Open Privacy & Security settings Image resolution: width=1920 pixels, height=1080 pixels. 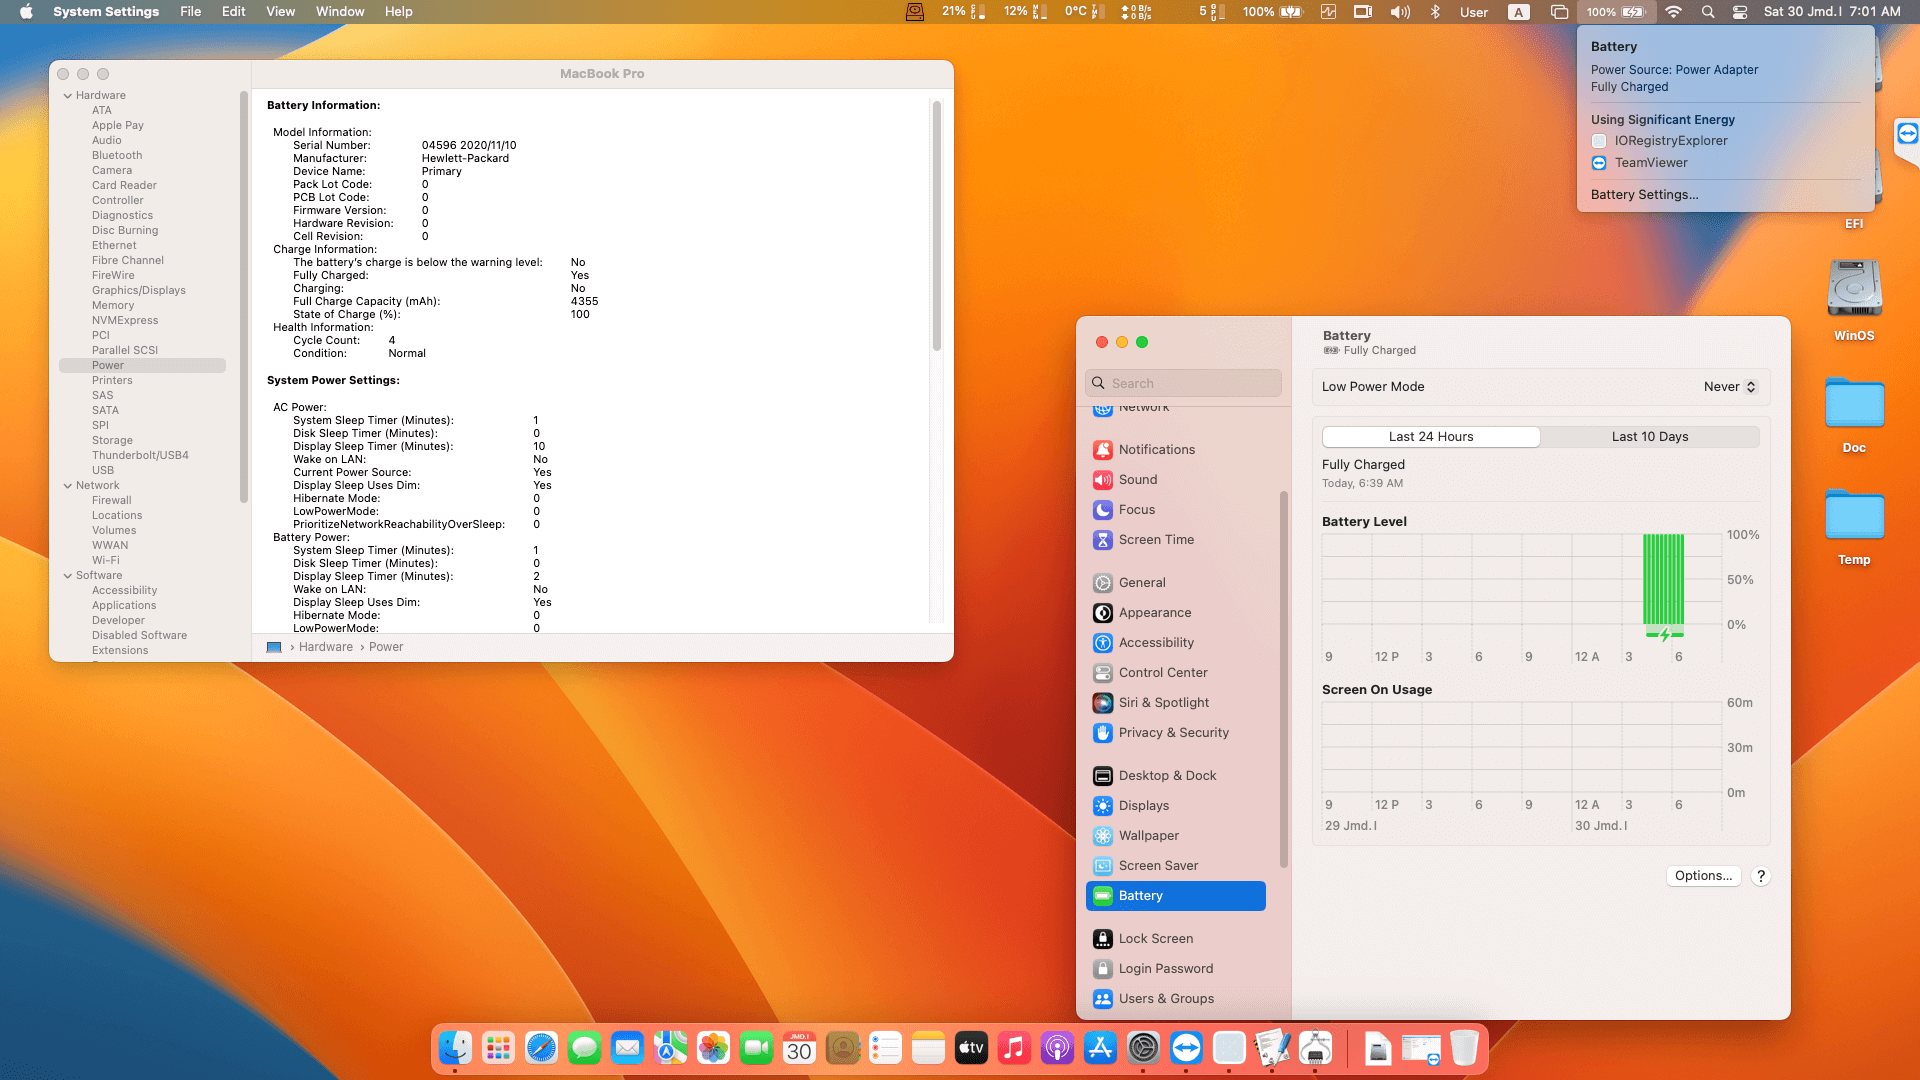click(x=1173, y=733)
